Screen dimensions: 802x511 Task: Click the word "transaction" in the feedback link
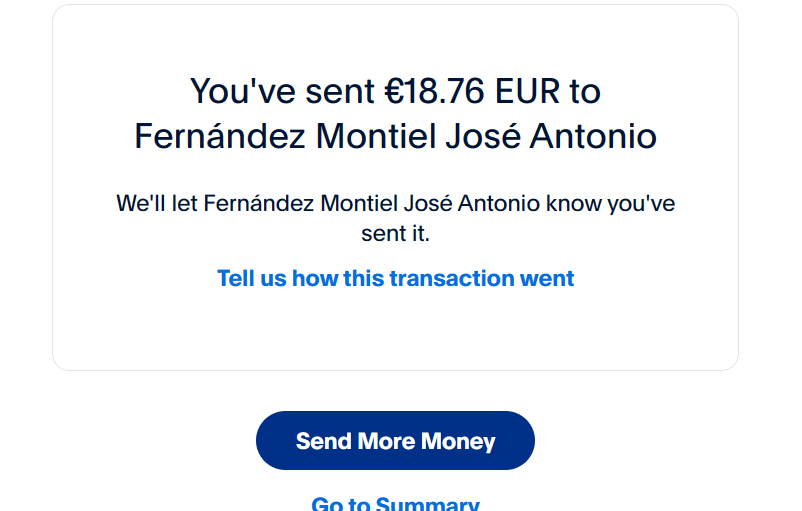451,278
